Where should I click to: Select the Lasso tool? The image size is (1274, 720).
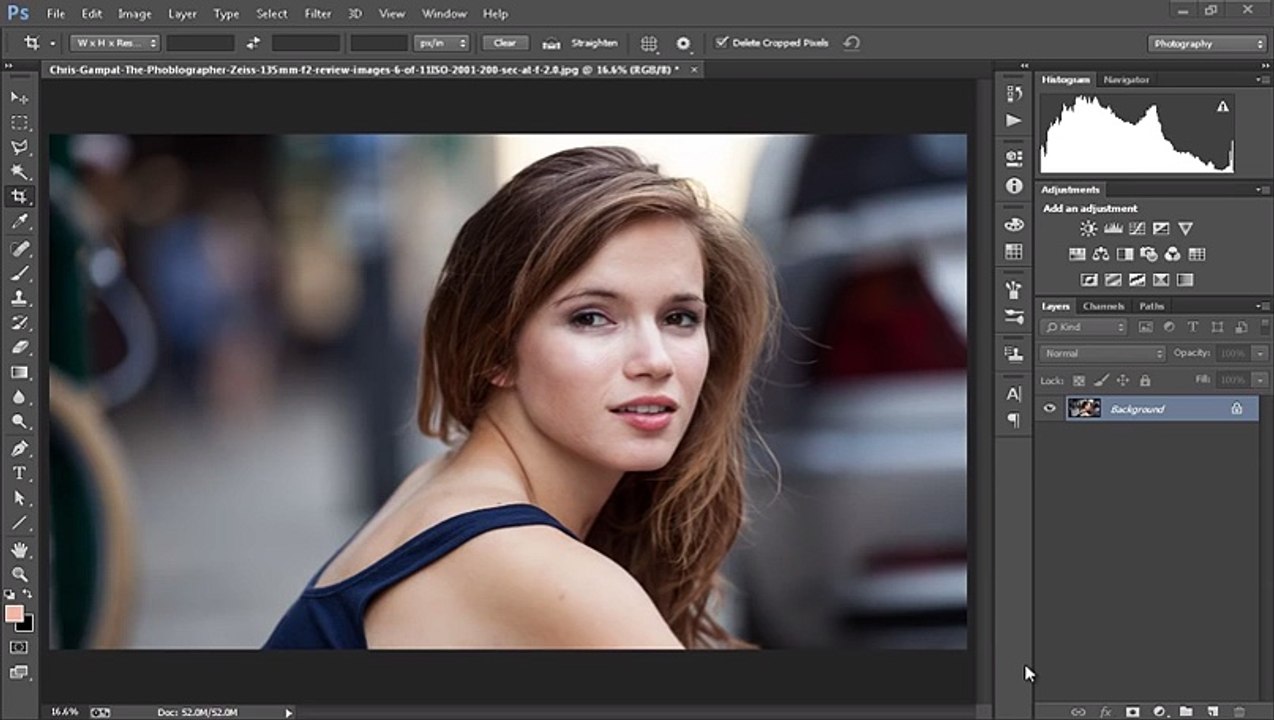pos(19,147)
